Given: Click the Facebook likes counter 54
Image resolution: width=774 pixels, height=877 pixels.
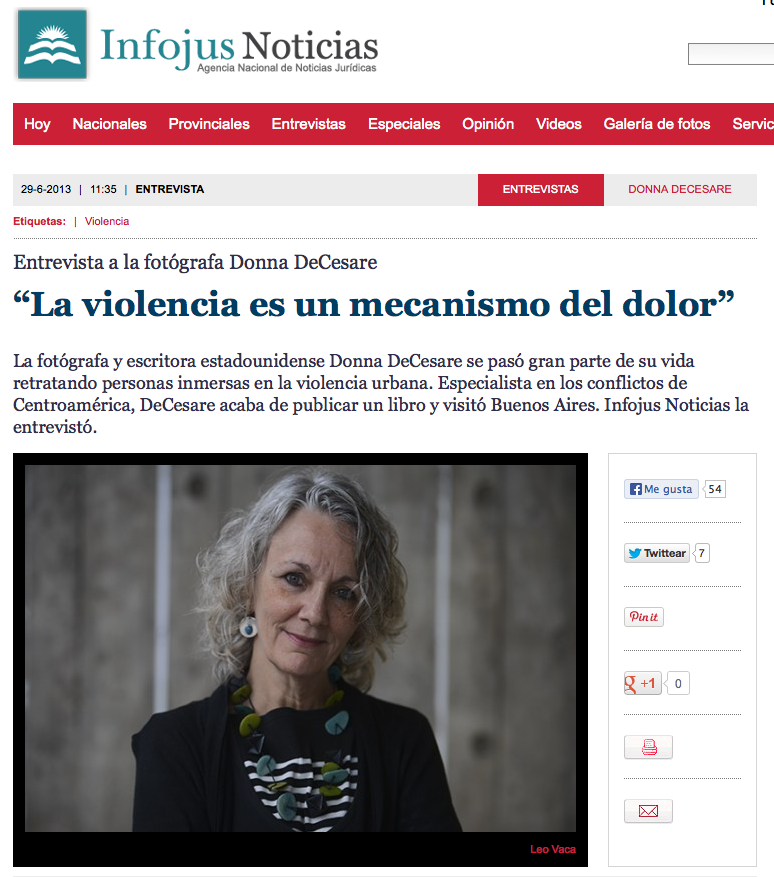Looking at the screenshot, I should click(714, 489).
